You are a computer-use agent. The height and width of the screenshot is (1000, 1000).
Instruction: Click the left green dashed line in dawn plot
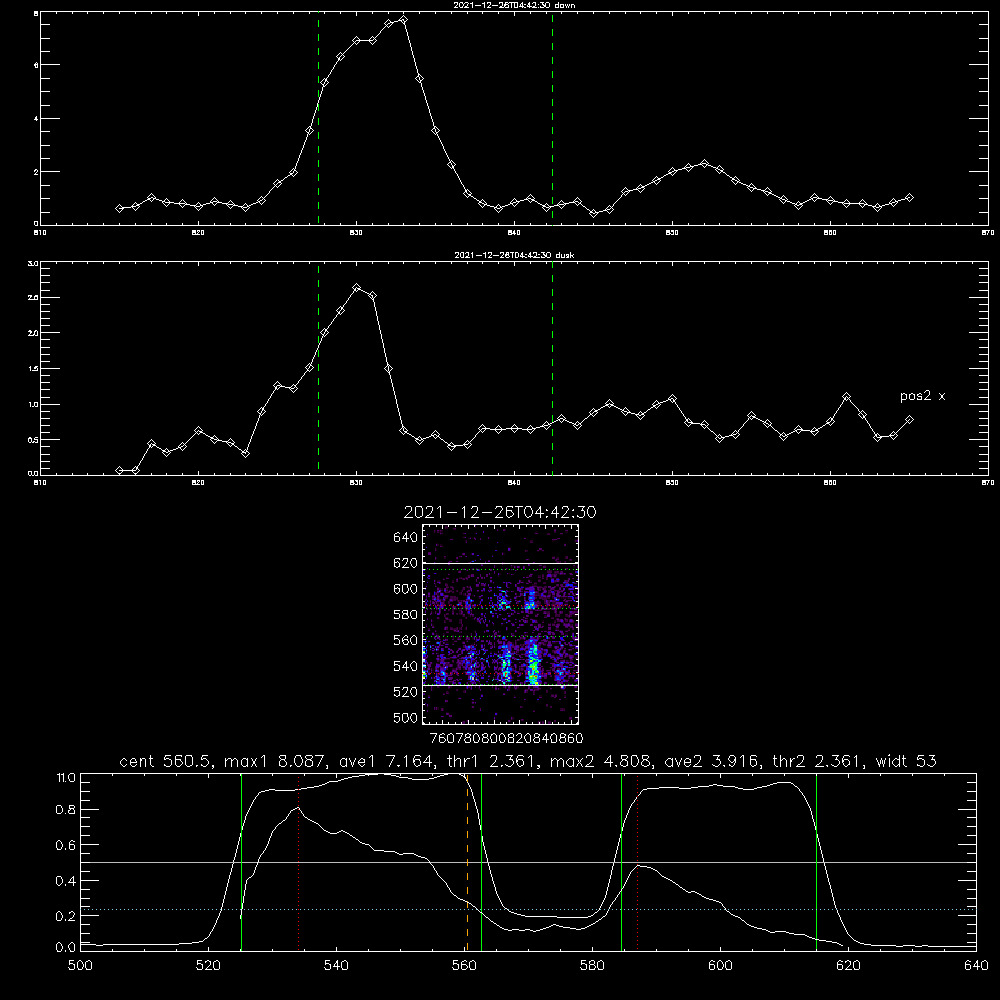click(x=318, y=119)
